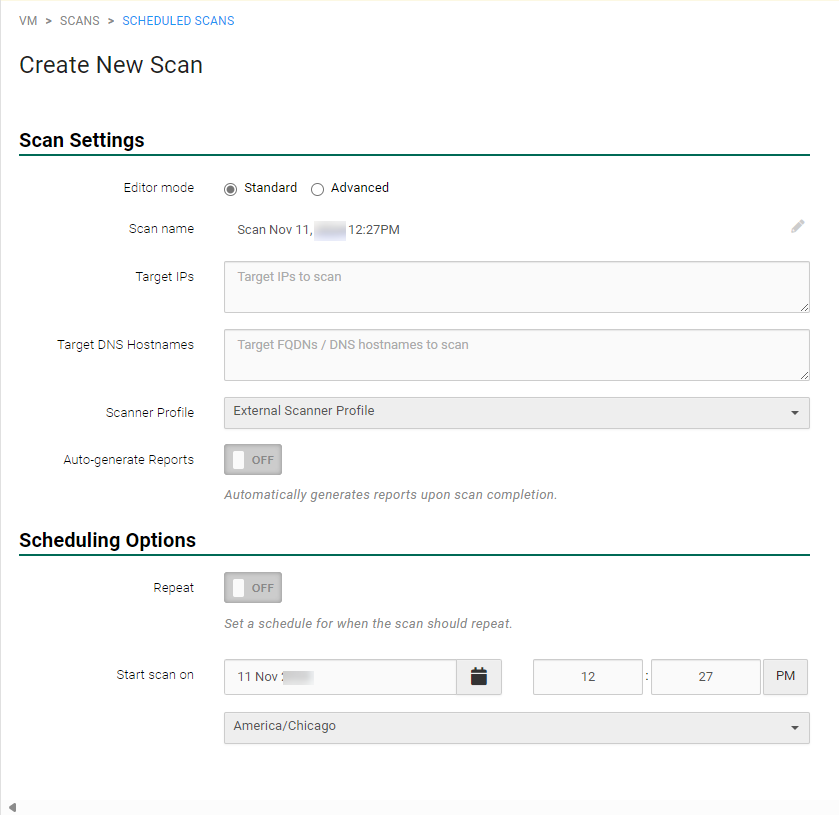The width and height of the screenshot is (839, 815).
Task: Select the Standard editor mode
Action: (231, 188)
